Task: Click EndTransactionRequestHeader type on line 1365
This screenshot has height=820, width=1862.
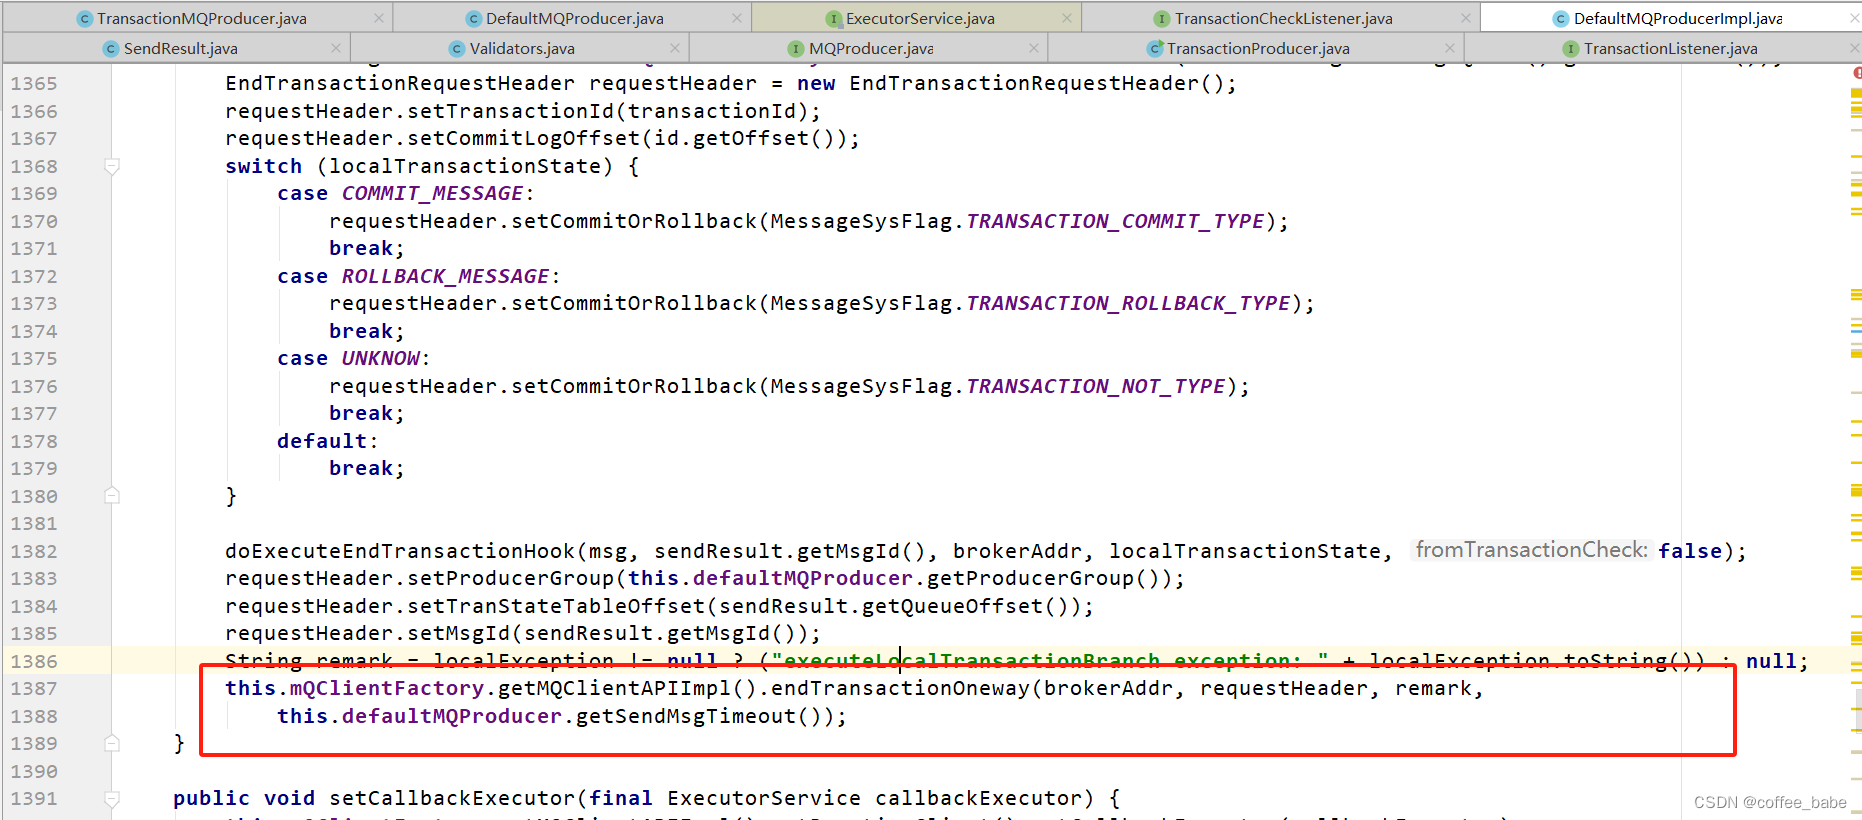Action: (x=400, y=83)
